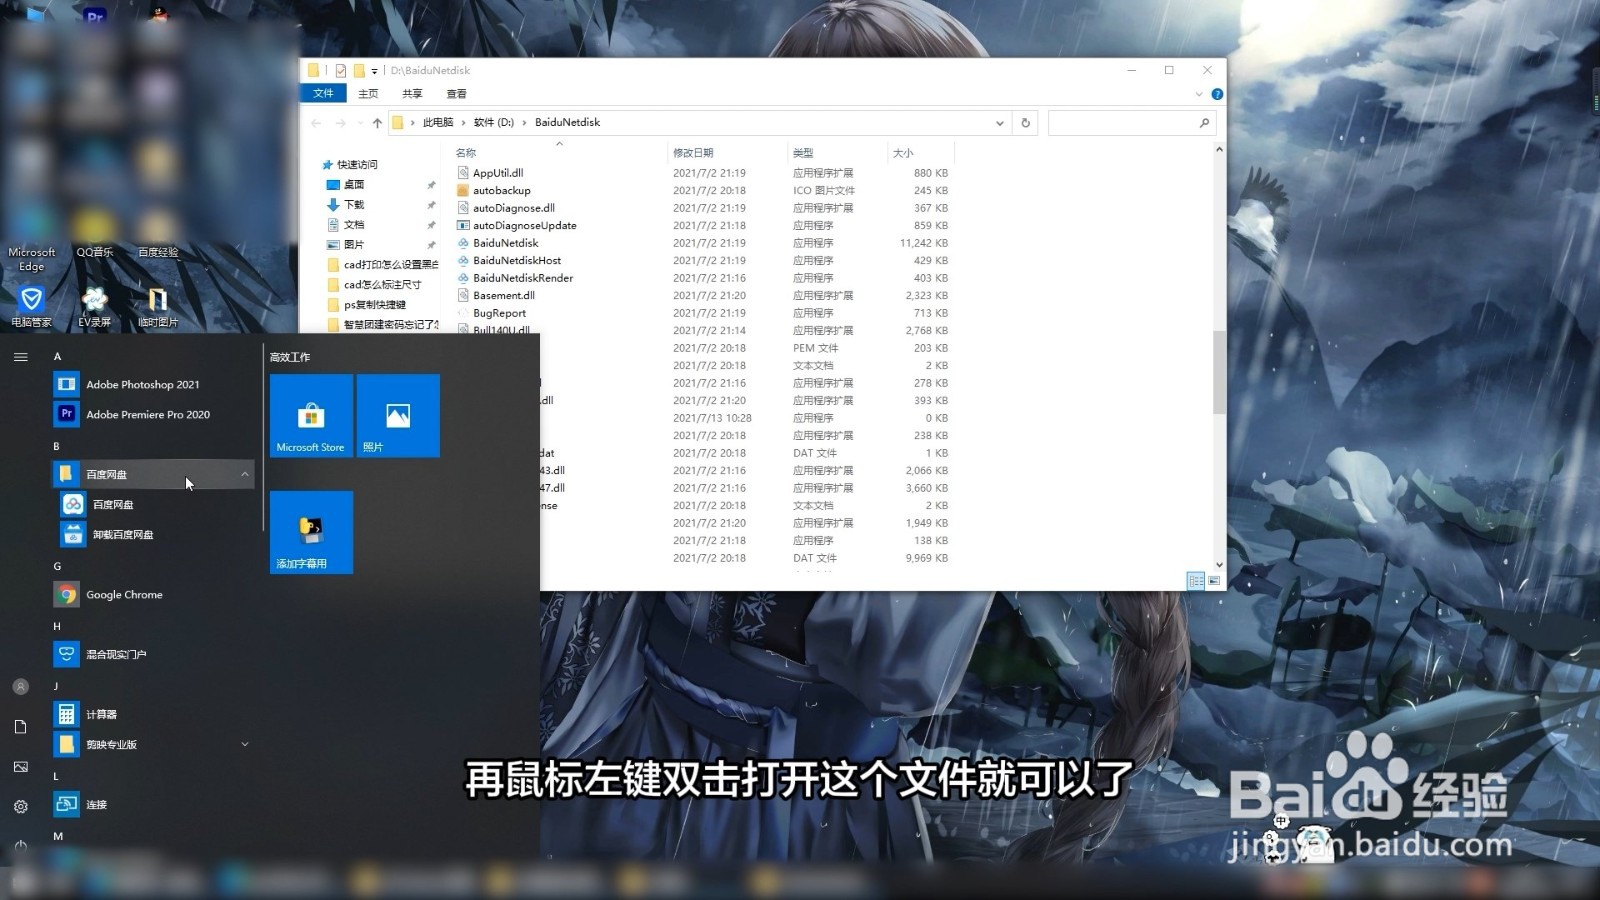This screenshot has height=900, width=1600.
Task: Open Settings gear in Start sidebar
Action: [x=20, y=807]
